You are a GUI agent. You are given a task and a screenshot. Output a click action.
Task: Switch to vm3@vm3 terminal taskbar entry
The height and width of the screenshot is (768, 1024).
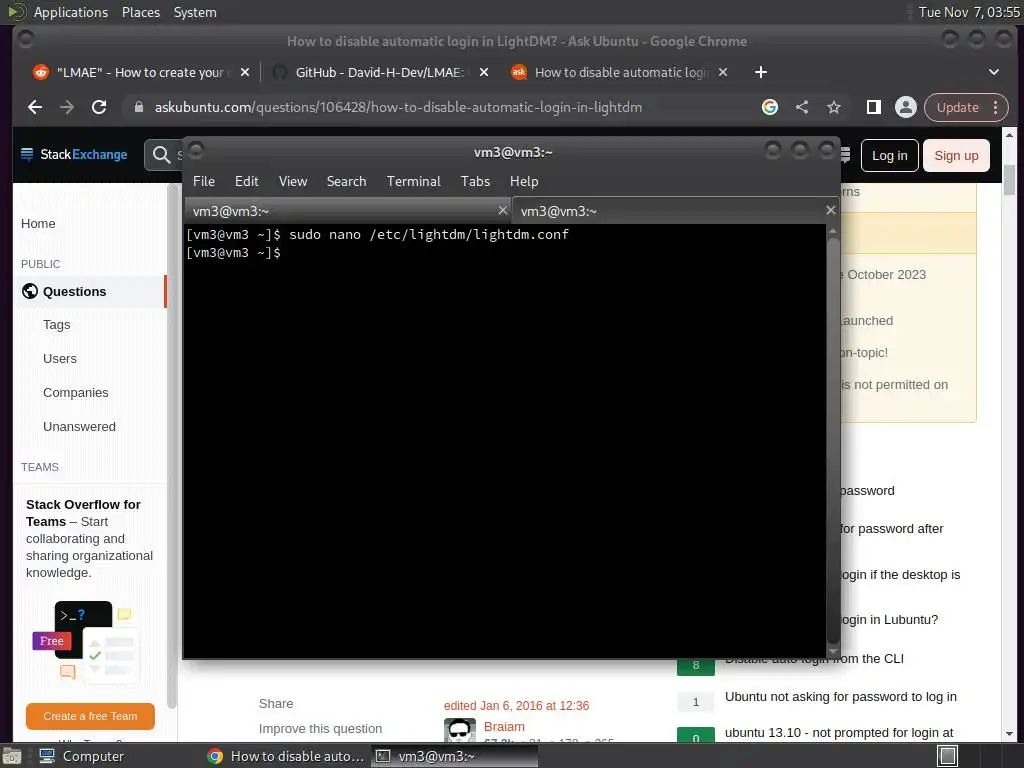point(455,756)
